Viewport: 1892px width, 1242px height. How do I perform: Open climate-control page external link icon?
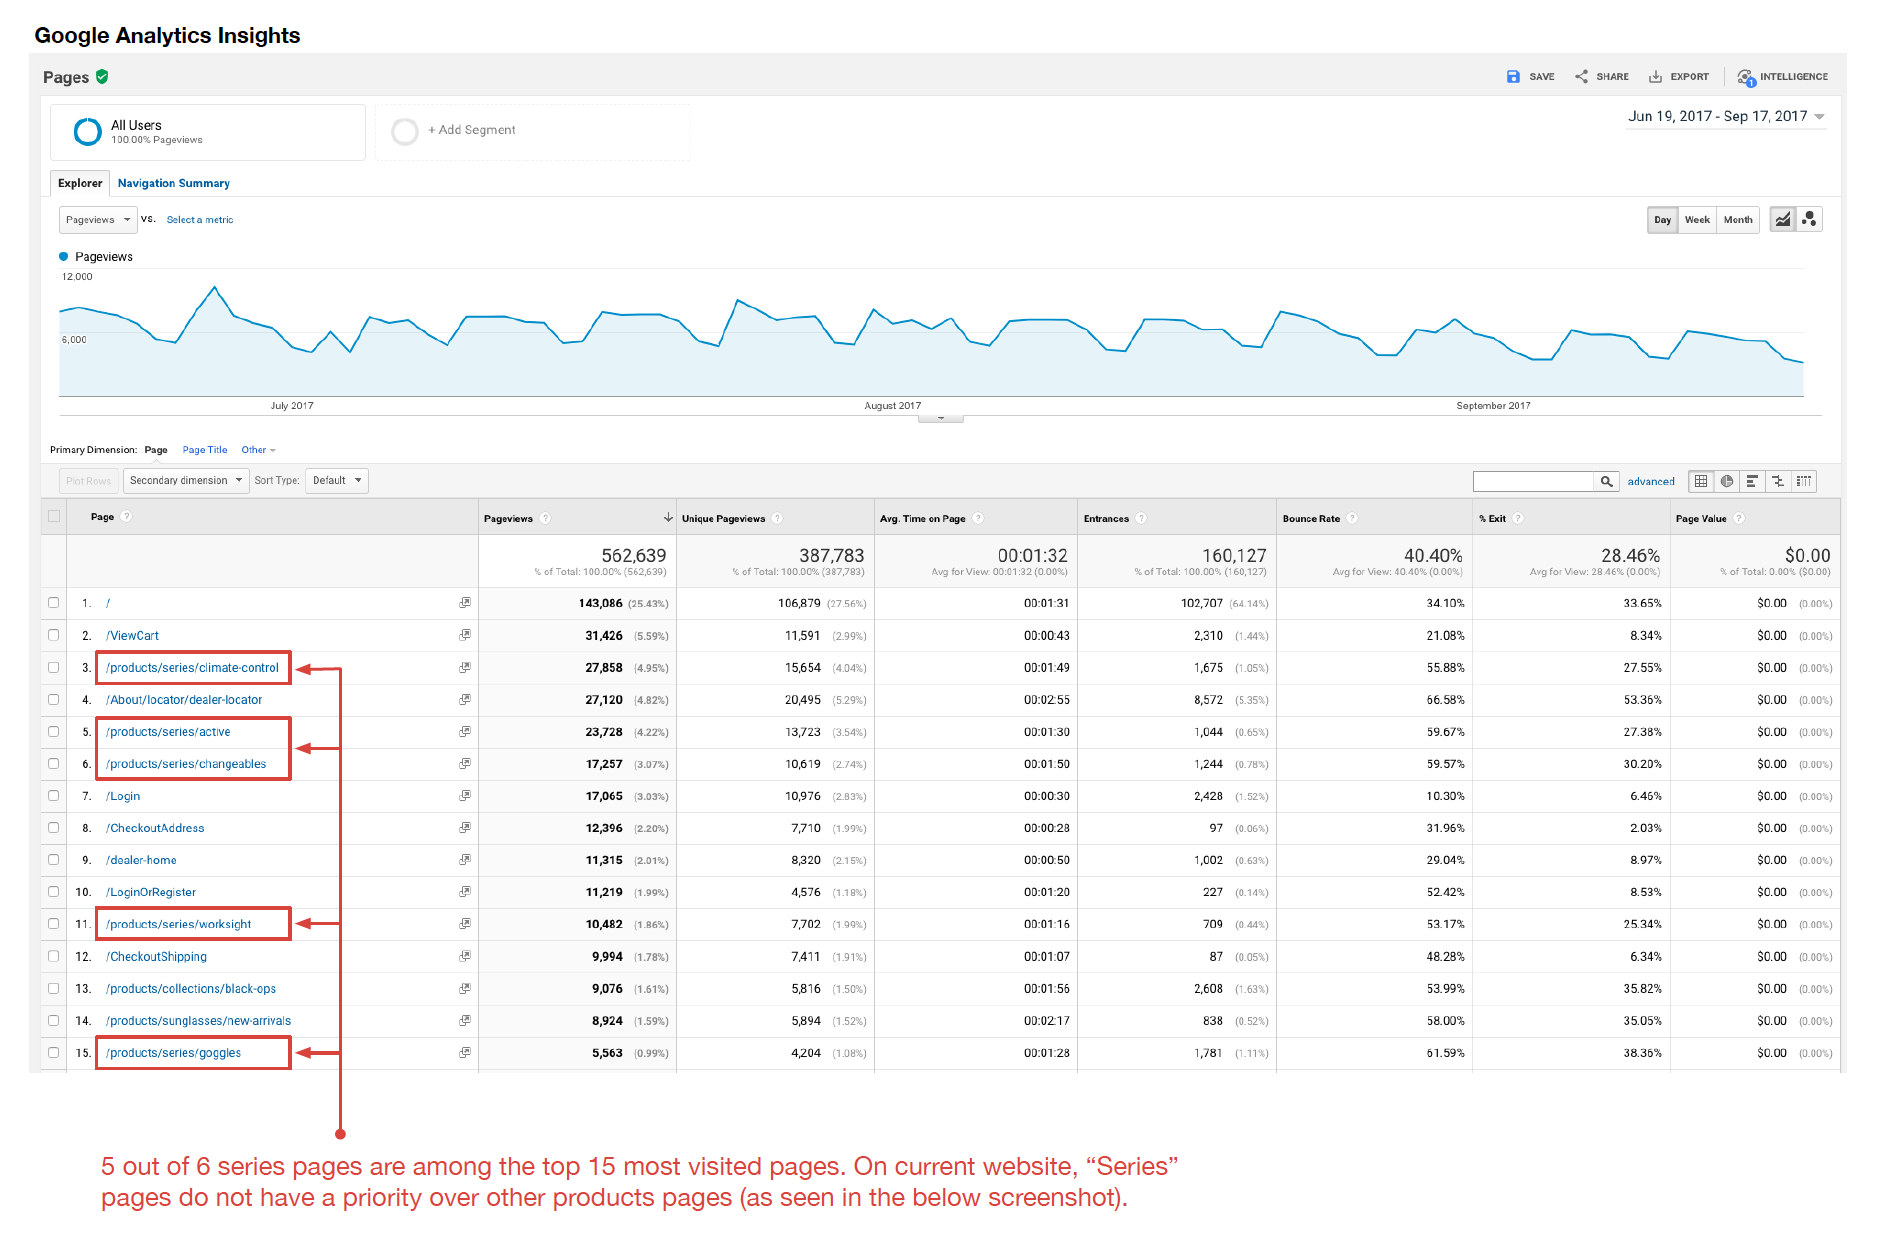[x=465, y=667]
